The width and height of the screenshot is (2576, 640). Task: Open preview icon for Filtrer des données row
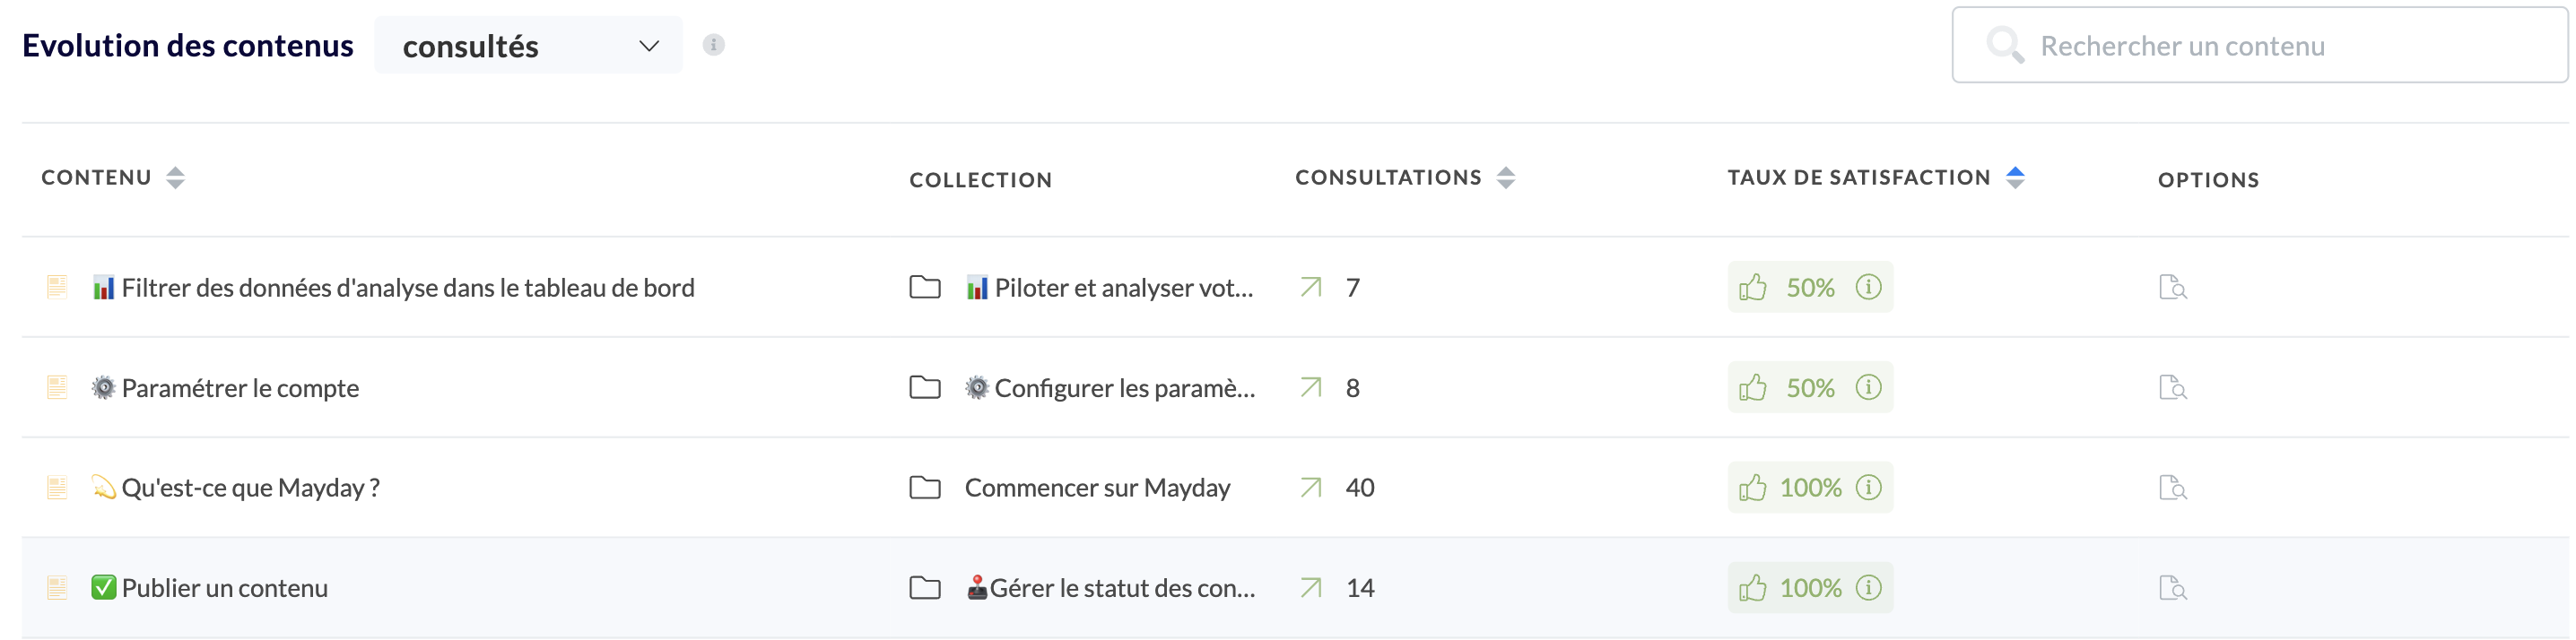[2172, 288]
